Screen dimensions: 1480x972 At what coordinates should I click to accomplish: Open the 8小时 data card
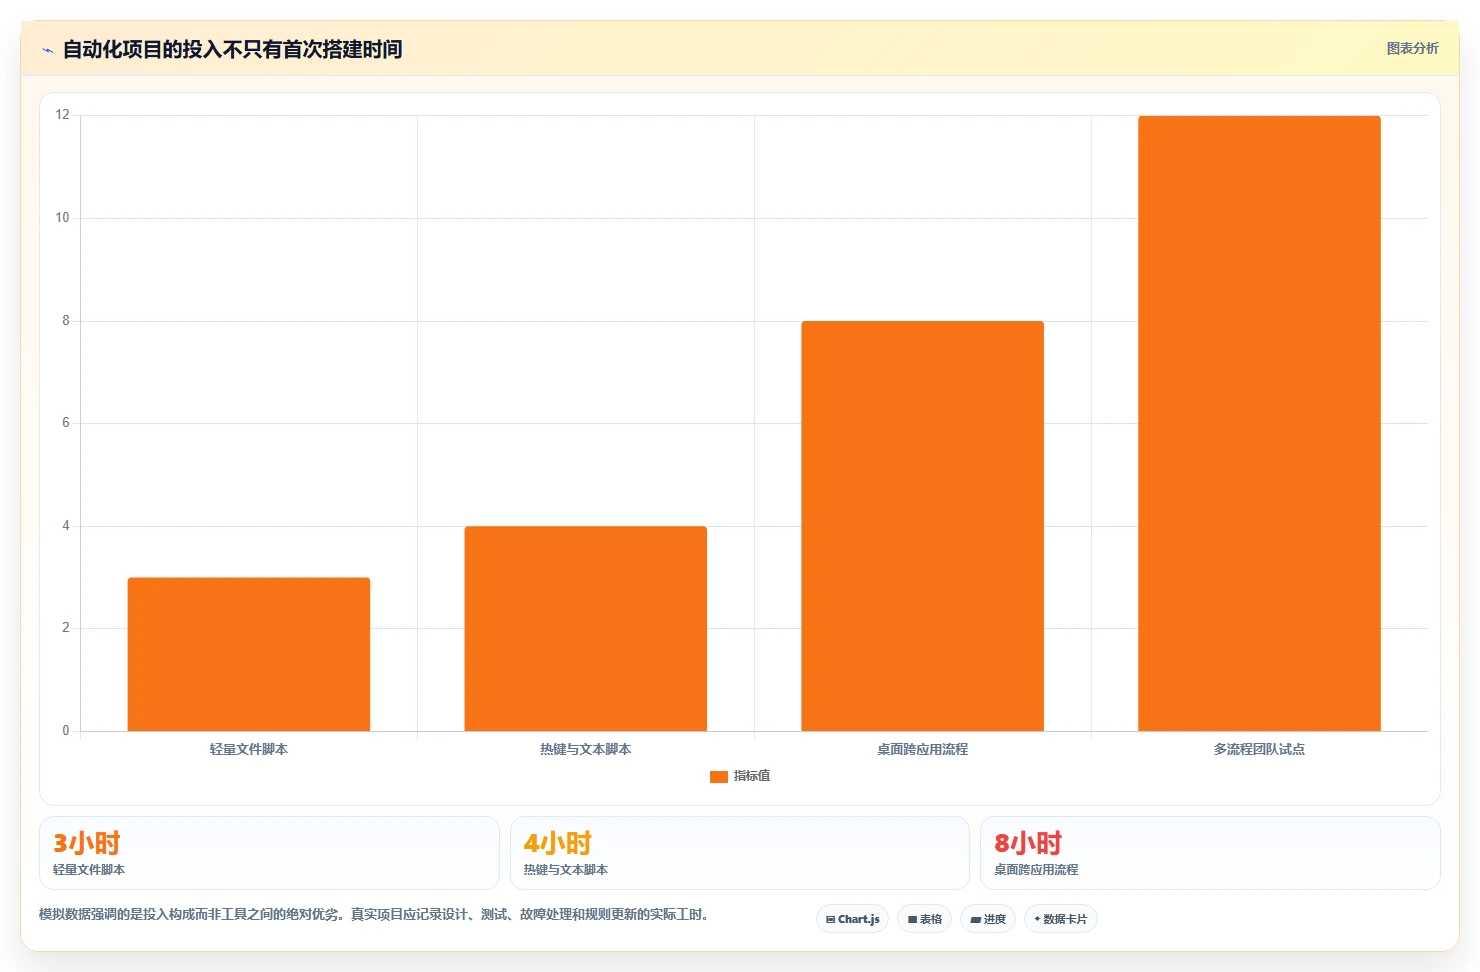click(1210, 853)
